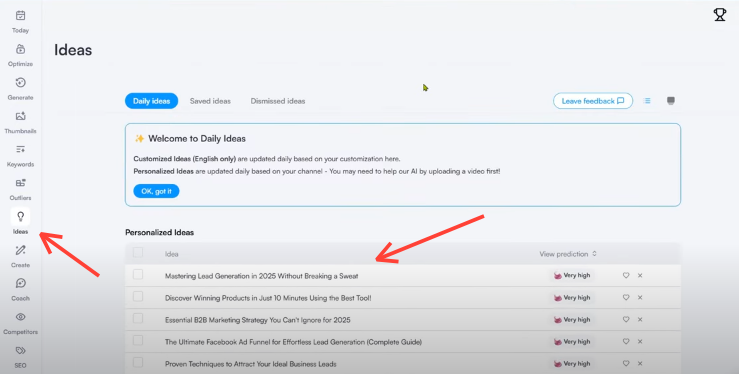Viewport: 739px width, 374px height.
Task: Open idea Mastering Lead Generation in 2025
Action: coord(262,276)
